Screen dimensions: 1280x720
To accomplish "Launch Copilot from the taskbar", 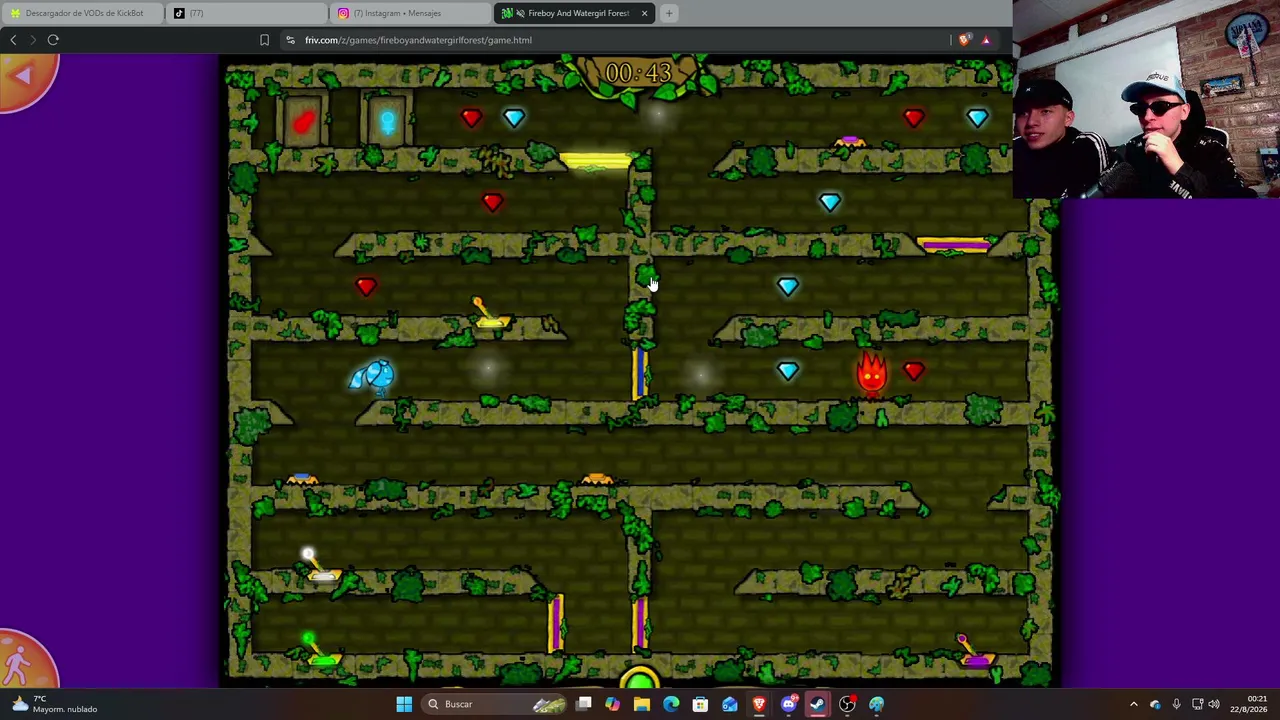I will pyautogui.click(x=612, y=704).
